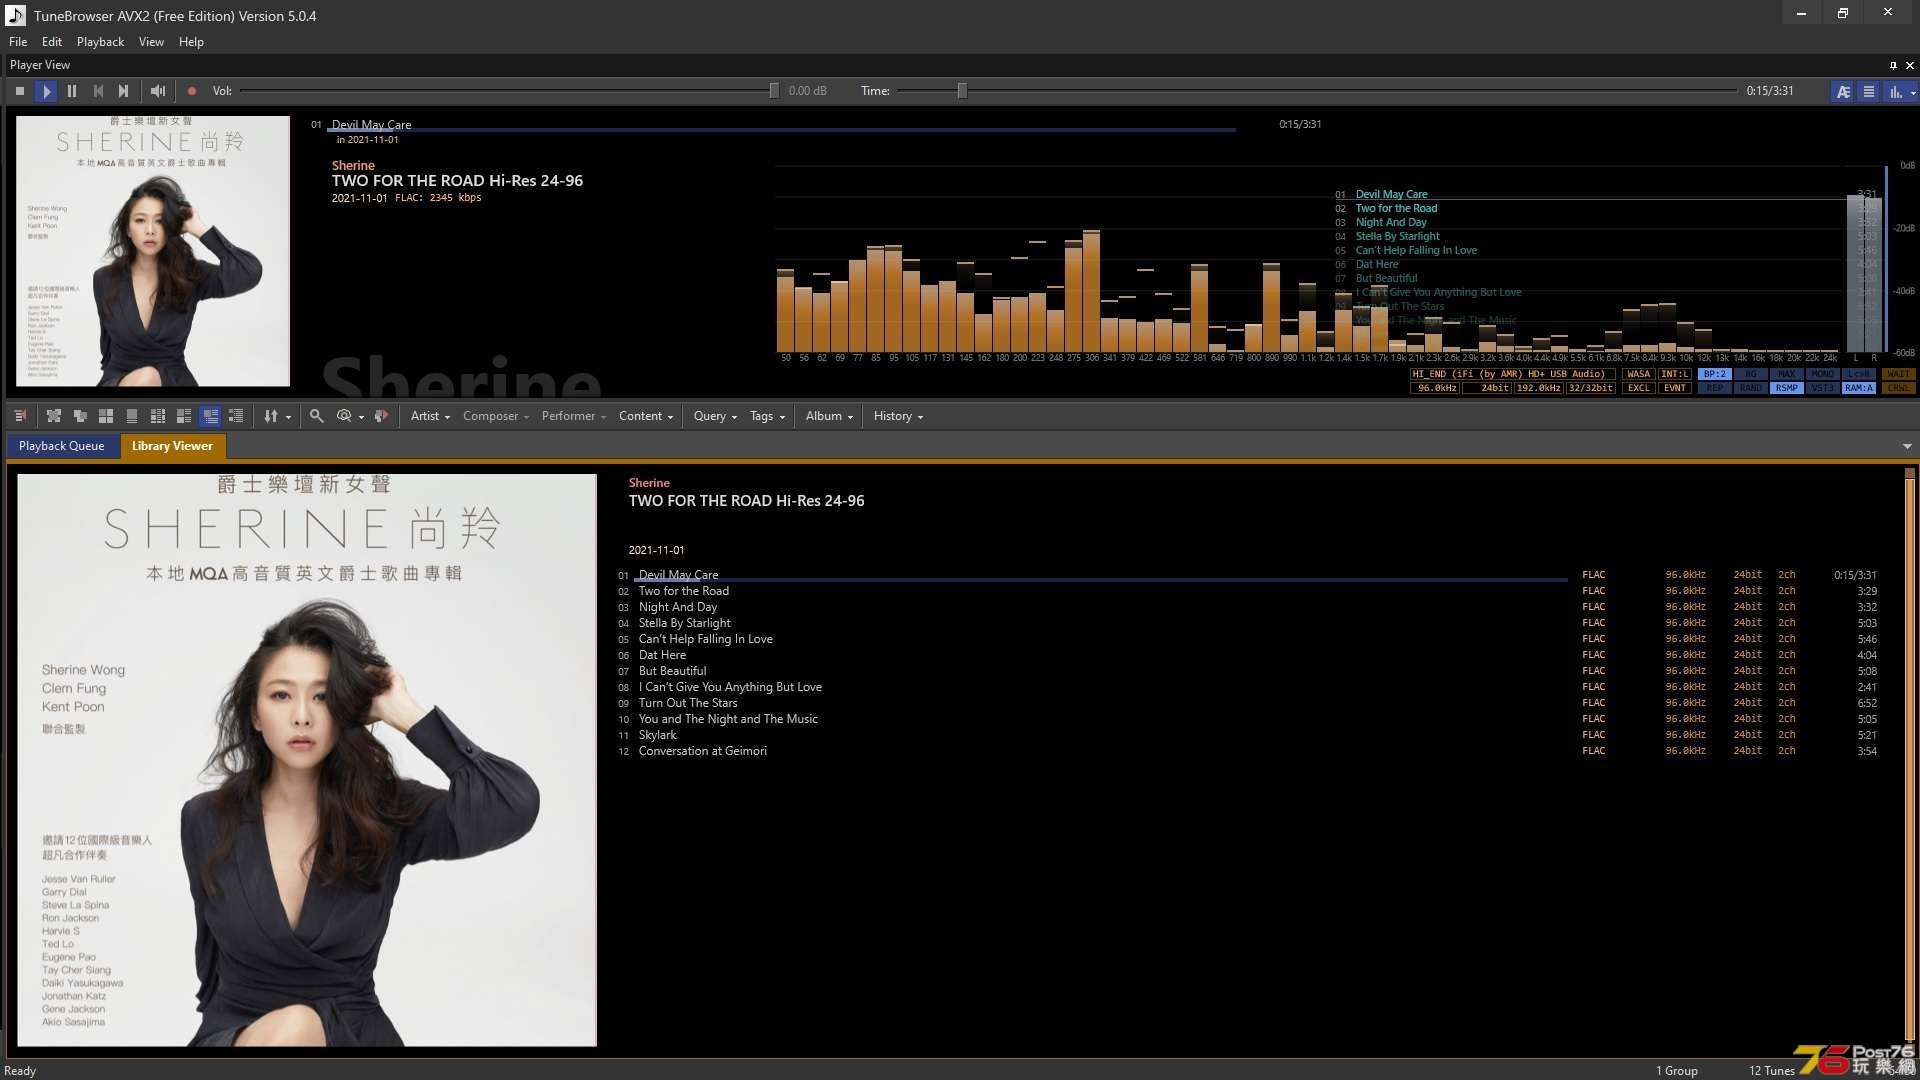Mute audio with the speaker icon
1920x1080 pixels.
[x=158, y=91]
